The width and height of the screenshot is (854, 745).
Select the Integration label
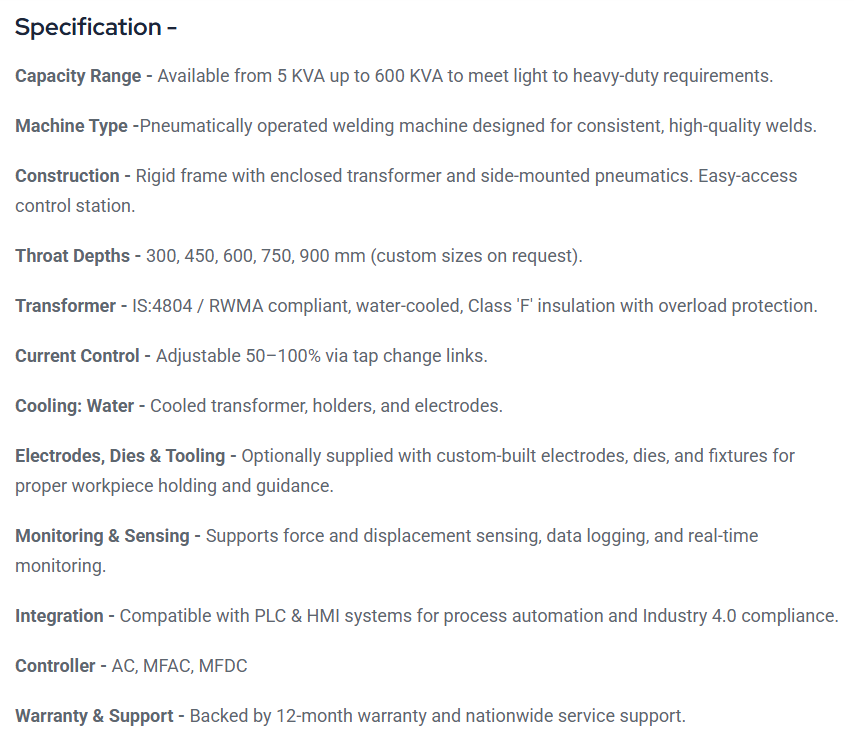click(59, 616)
